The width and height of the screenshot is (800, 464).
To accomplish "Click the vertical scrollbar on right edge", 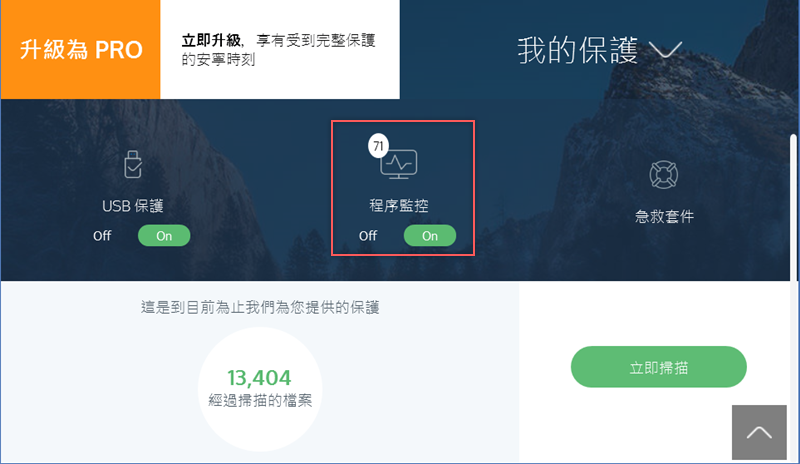I will click(x=793, y=207).
